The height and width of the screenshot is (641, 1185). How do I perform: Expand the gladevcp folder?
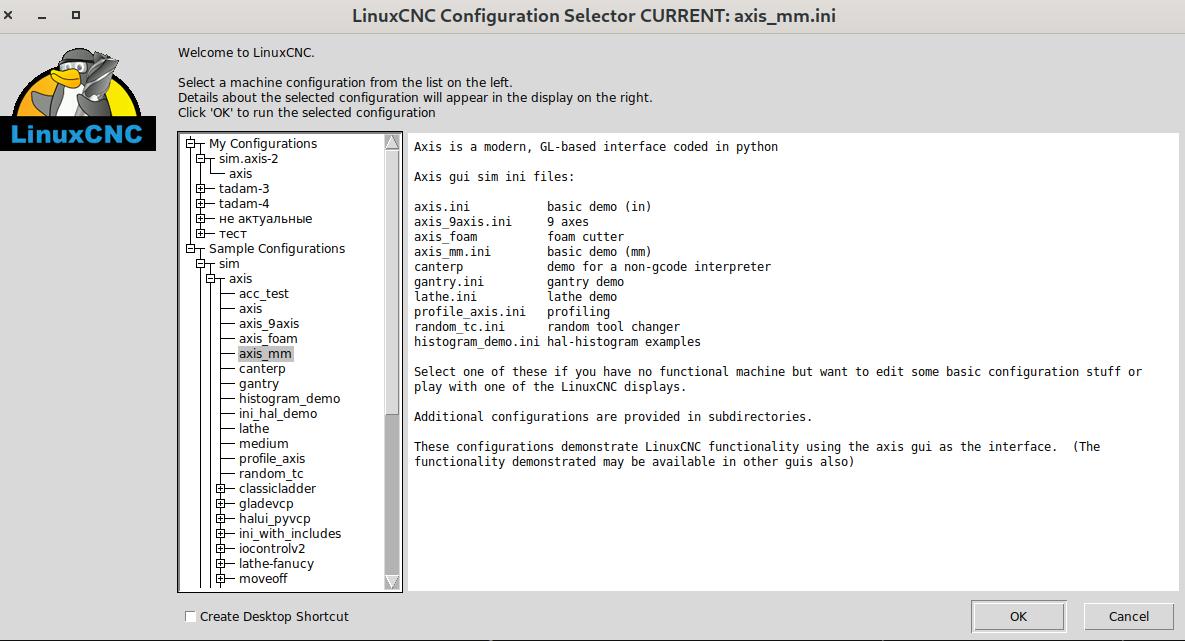(221, 503)
